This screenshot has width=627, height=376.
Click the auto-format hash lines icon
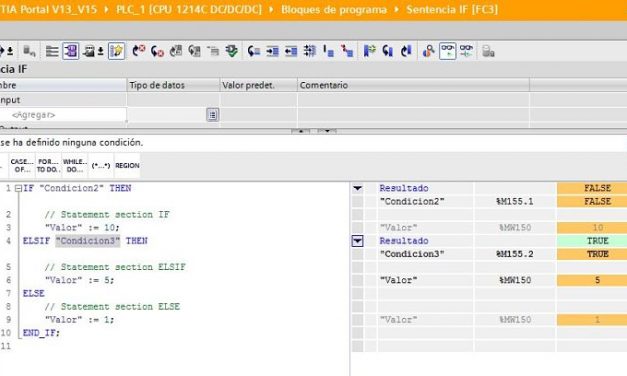tap(310, 51)
